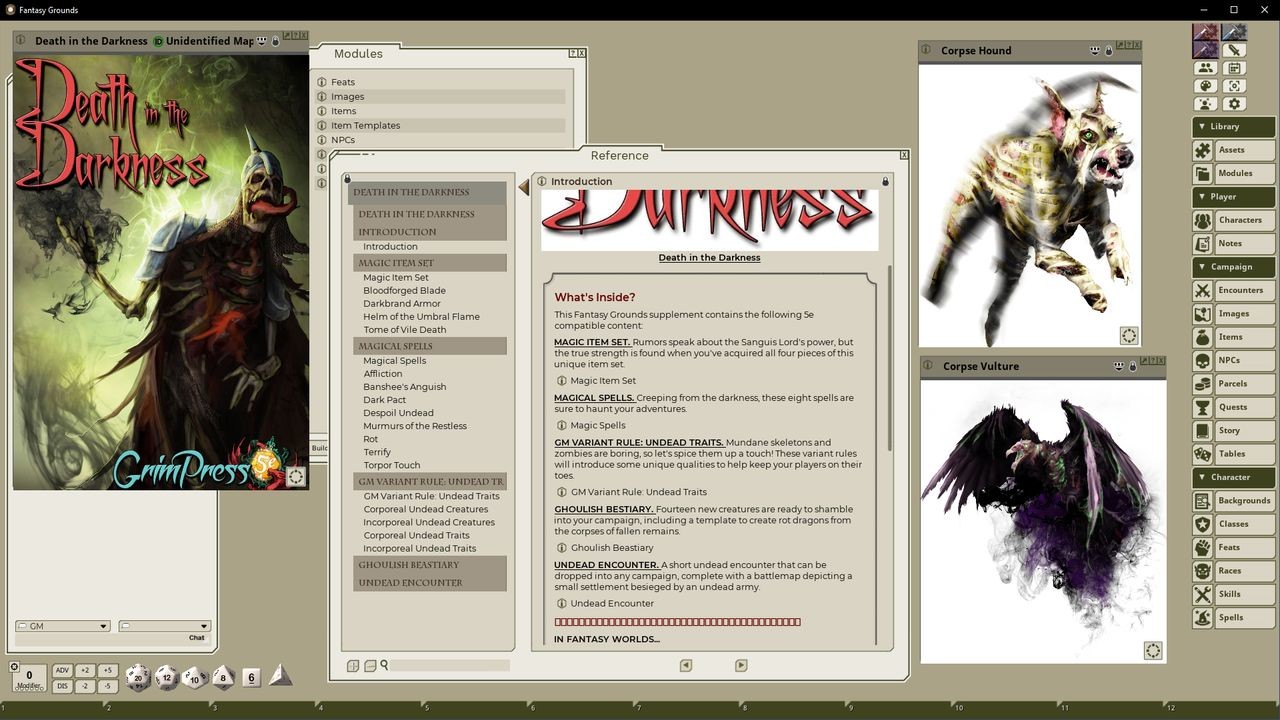Open the language dropdown beside the GM selector
The image size is (1280, 720).
coord(163,625)
